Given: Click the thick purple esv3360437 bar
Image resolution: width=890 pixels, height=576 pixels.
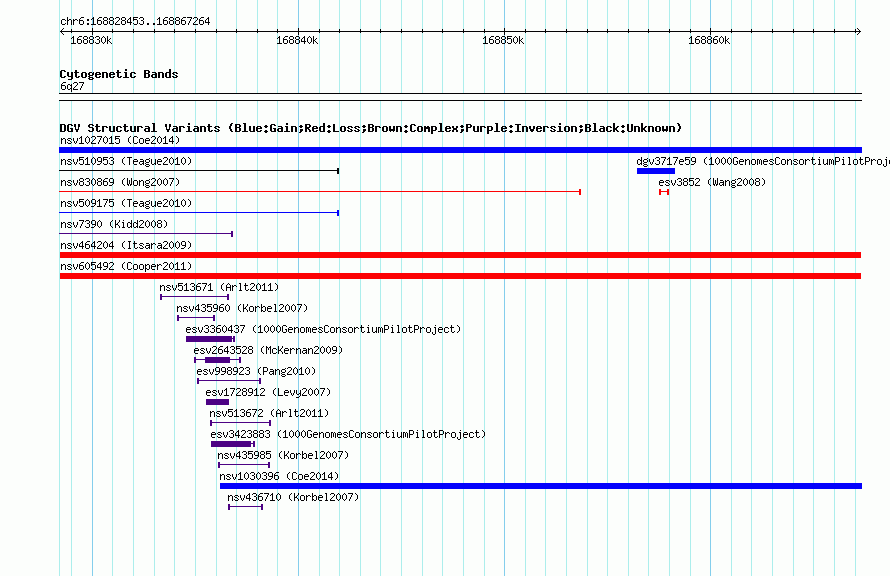Looking at the screenshot, I should click(x=210, y=339).
